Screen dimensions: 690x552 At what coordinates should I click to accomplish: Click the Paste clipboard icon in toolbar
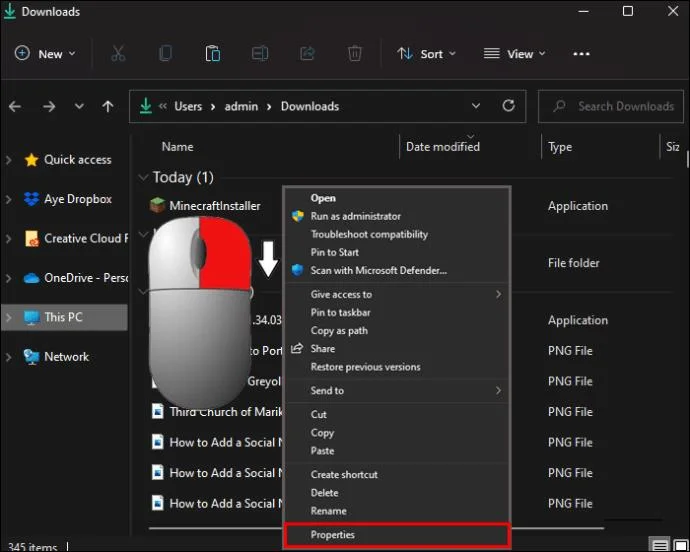[x=213, y=54]
